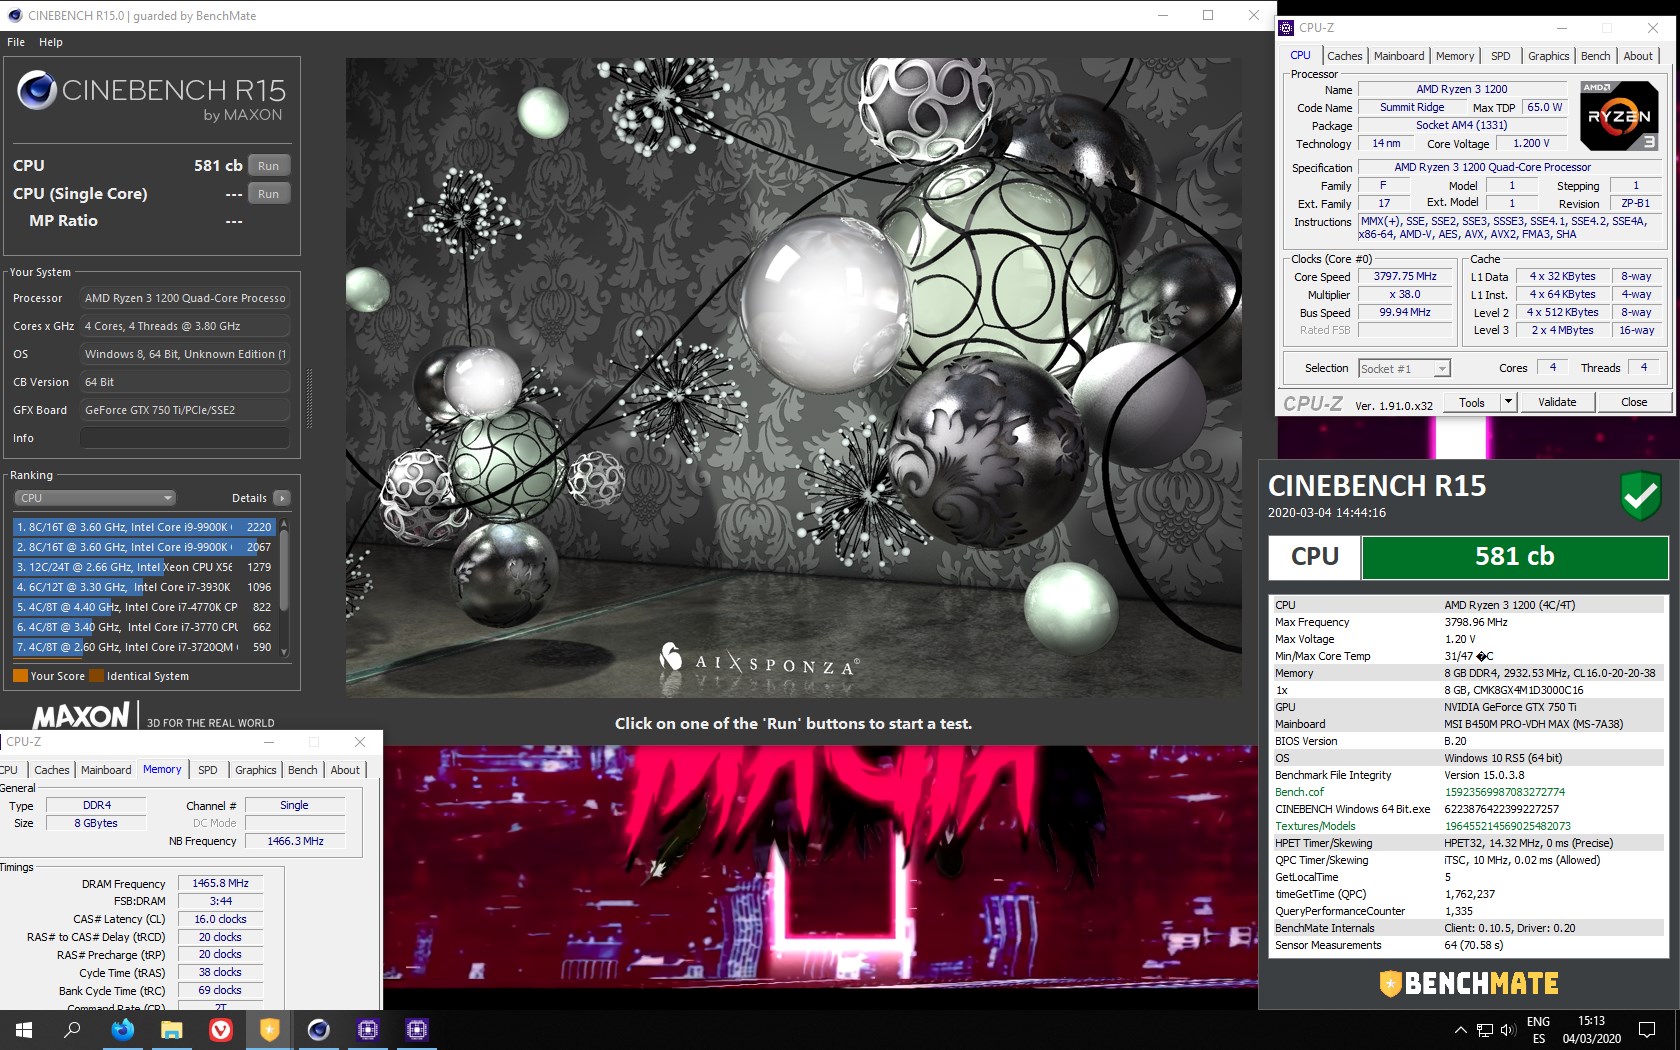This screenshot has width=1680, height=1050.
Task: Switch to Caches tab in the Ryzen CPU-Z window
Action: point(1344,56)
